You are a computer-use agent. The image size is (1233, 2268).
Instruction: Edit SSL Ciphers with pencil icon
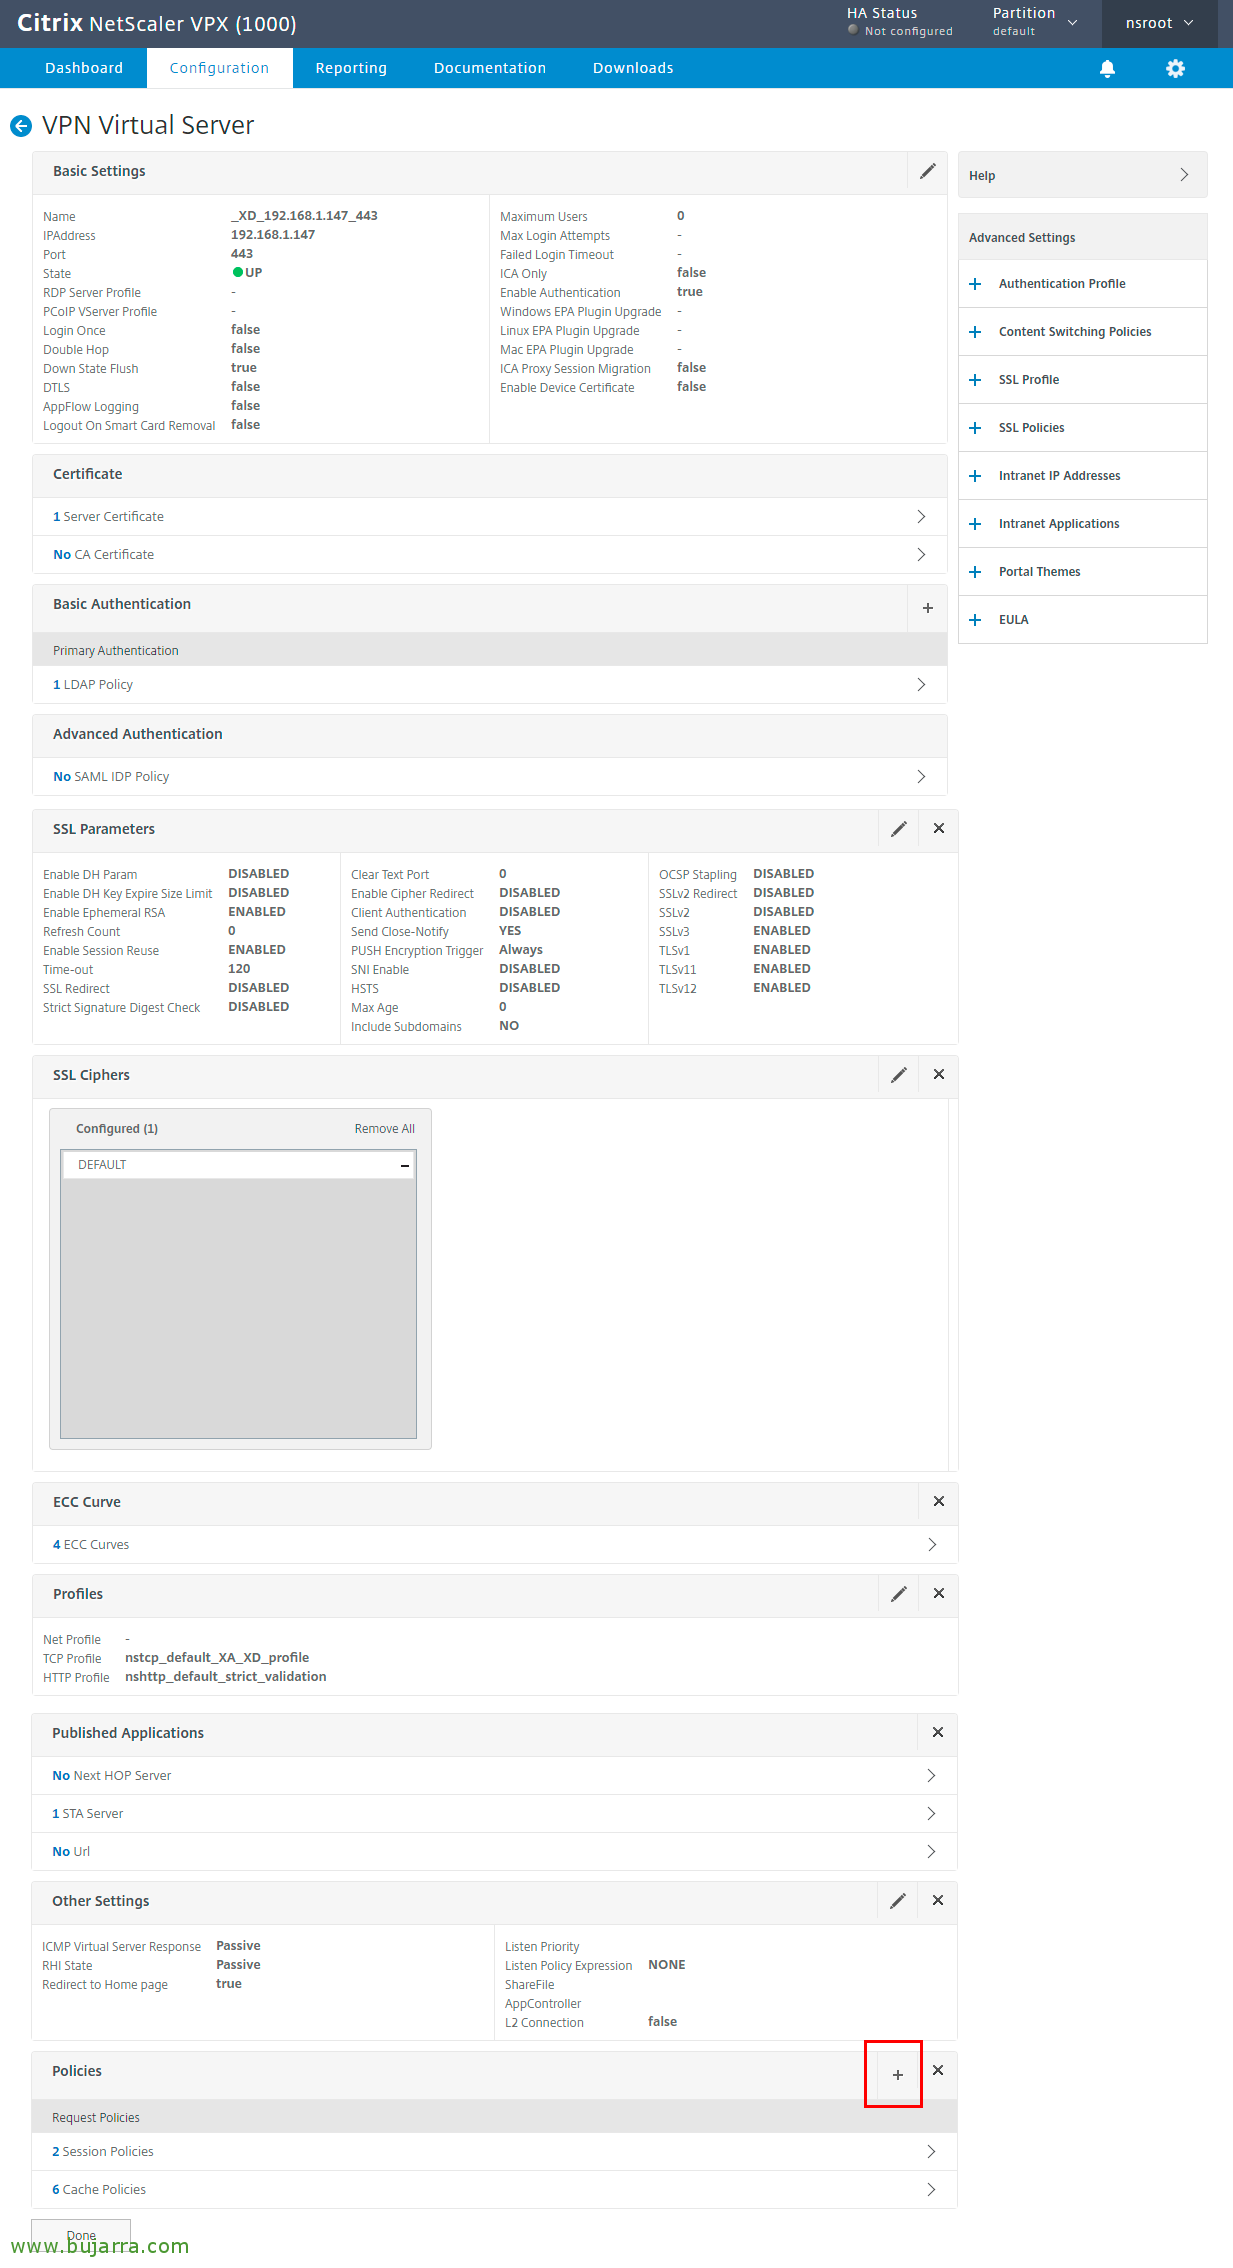[x=899, y=1075]
